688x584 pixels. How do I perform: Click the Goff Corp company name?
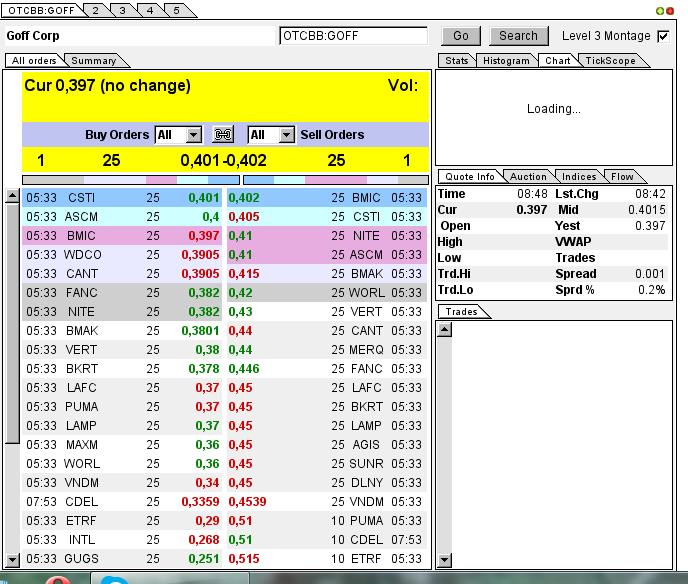click(33, 36)
